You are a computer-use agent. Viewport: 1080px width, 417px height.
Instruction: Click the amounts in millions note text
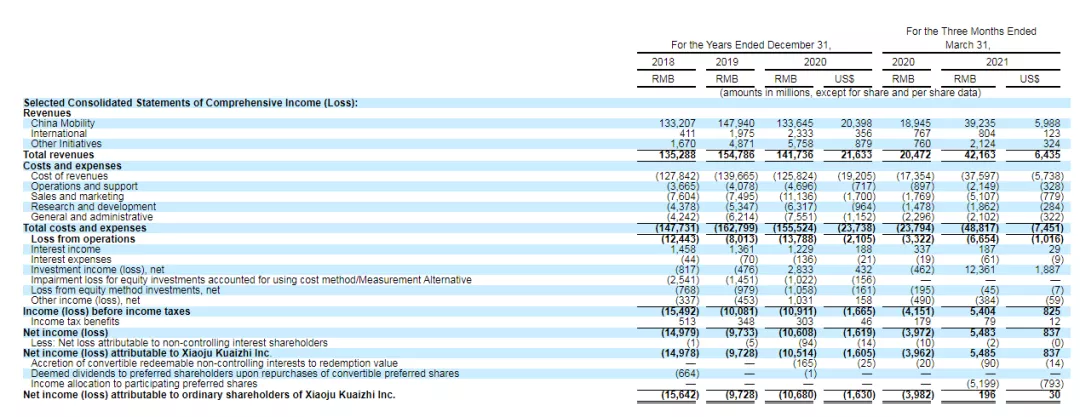(x=850, y=92)
